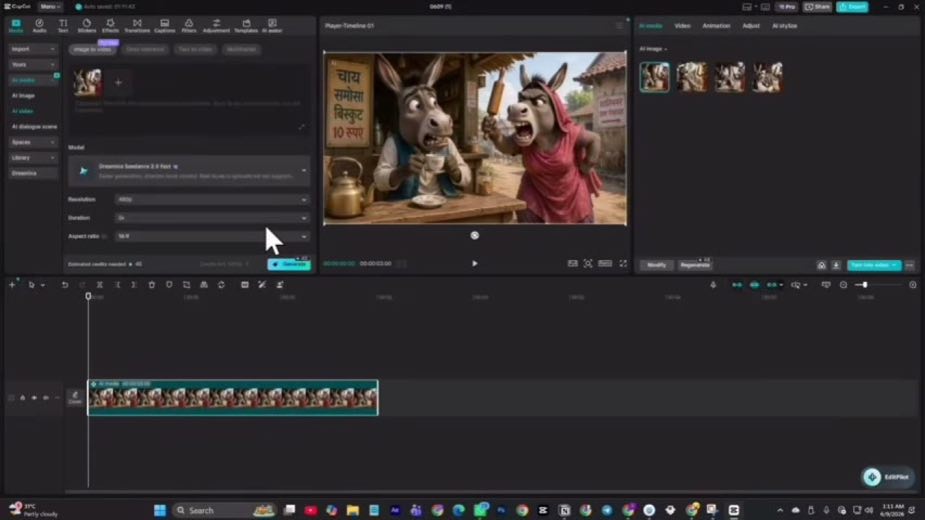Open the Transitions panel

tap(137, 25)
